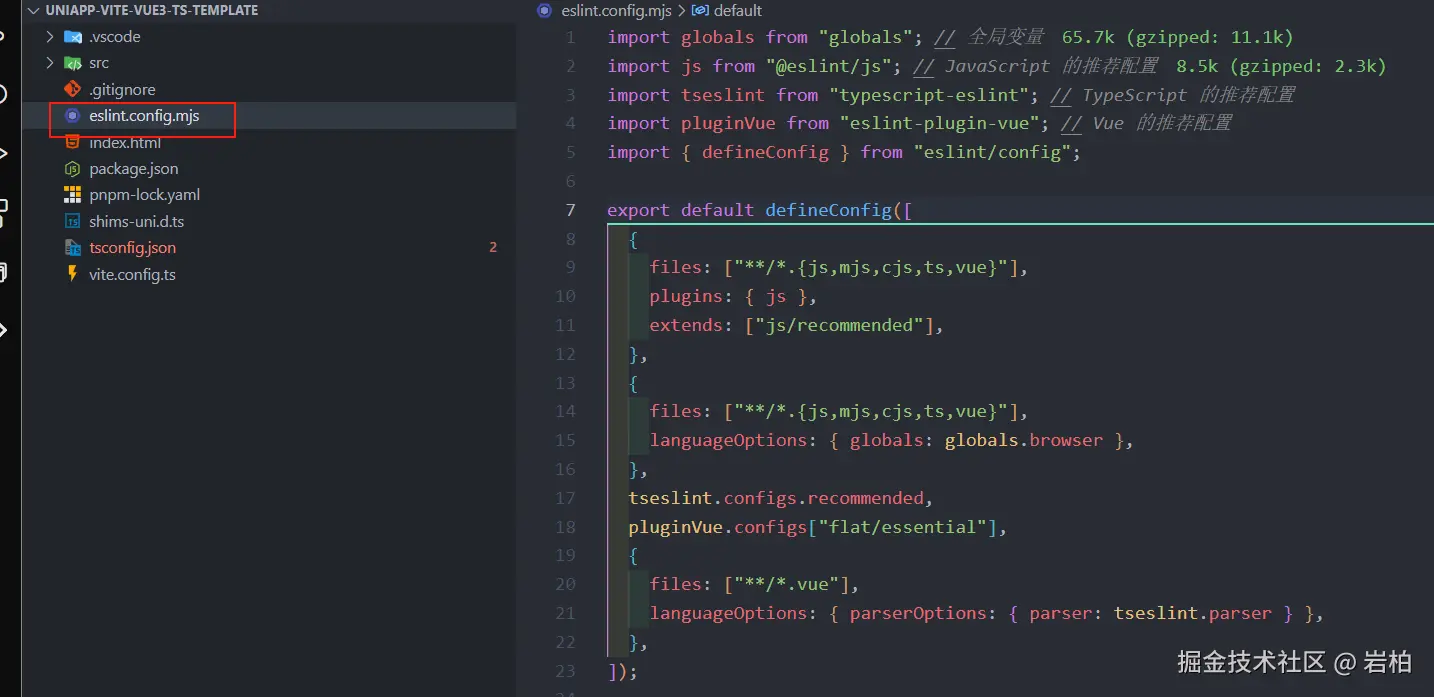The image size is (1434, 697).
Task: Click line number 7 in the gutter
Action: click(571, 210)
